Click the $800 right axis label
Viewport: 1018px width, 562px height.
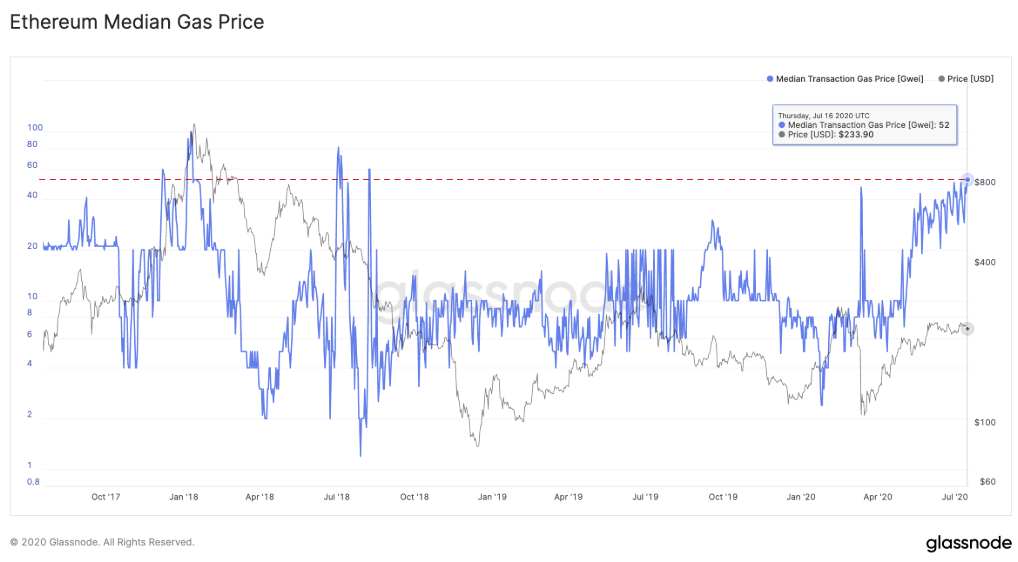[x=984, y=182]
